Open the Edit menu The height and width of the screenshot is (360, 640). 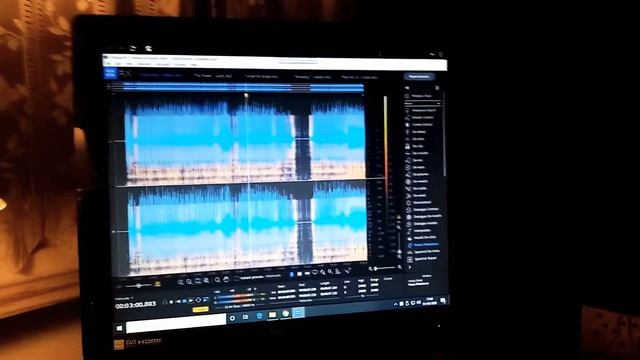[118, 64]
